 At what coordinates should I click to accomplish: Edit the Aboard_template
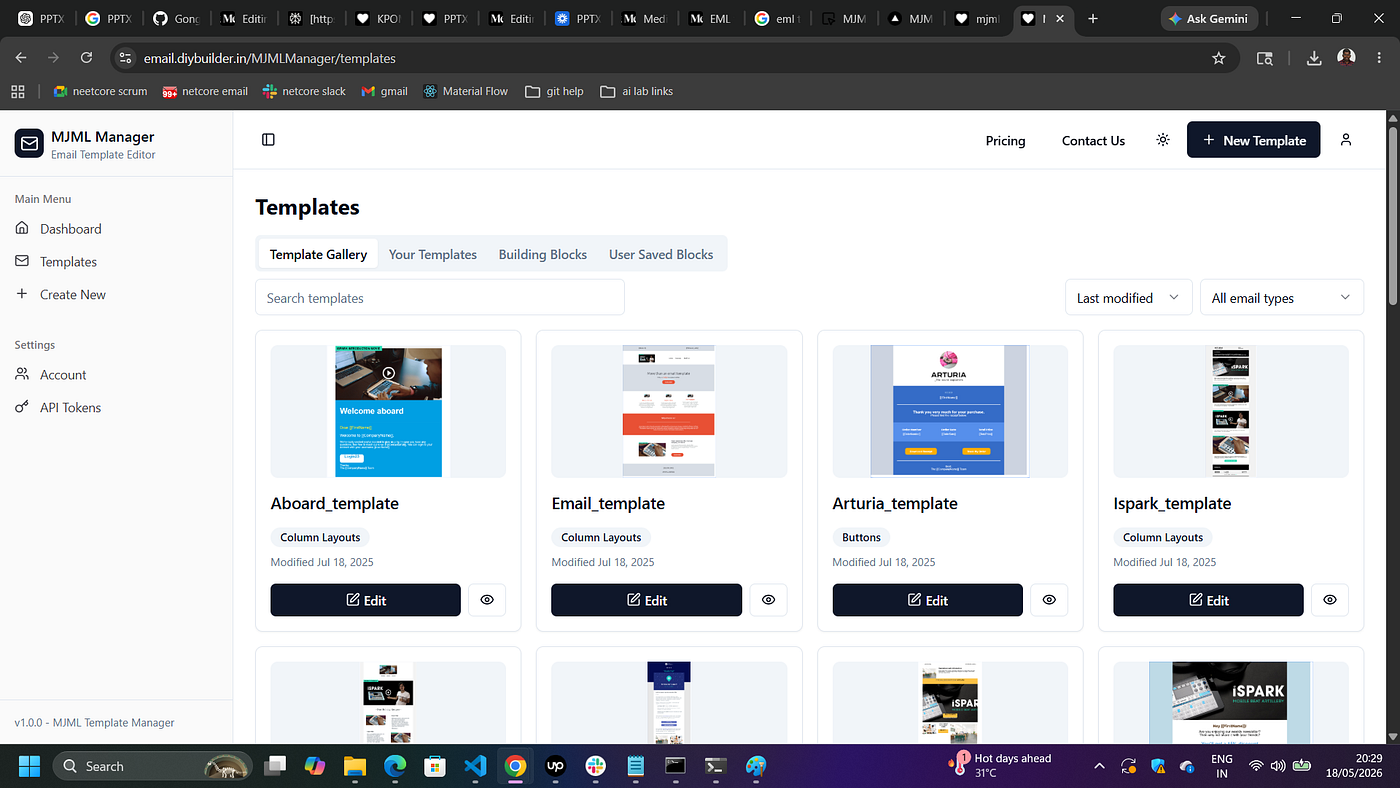point(366,600)
